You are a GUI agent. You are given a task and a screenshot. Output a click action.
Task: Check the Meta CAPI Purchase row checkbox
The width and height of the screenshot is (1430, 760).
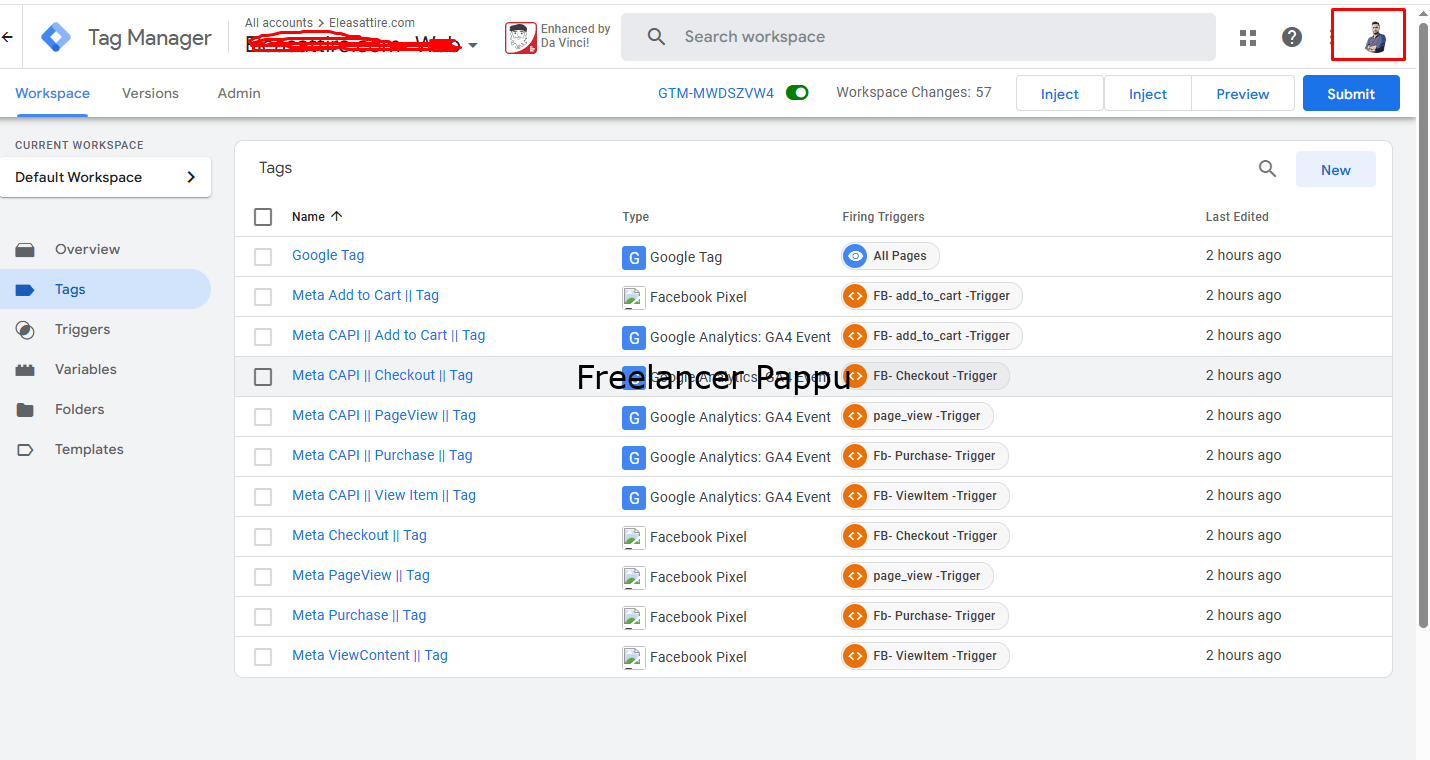tap(263, 457)
